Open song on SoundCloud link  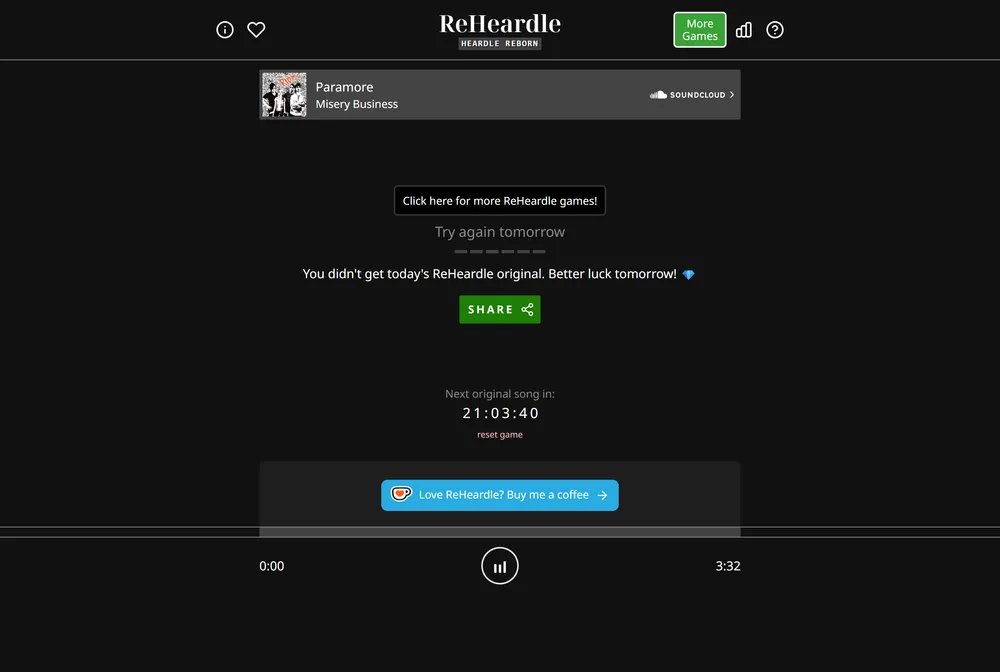click(692, 95)
